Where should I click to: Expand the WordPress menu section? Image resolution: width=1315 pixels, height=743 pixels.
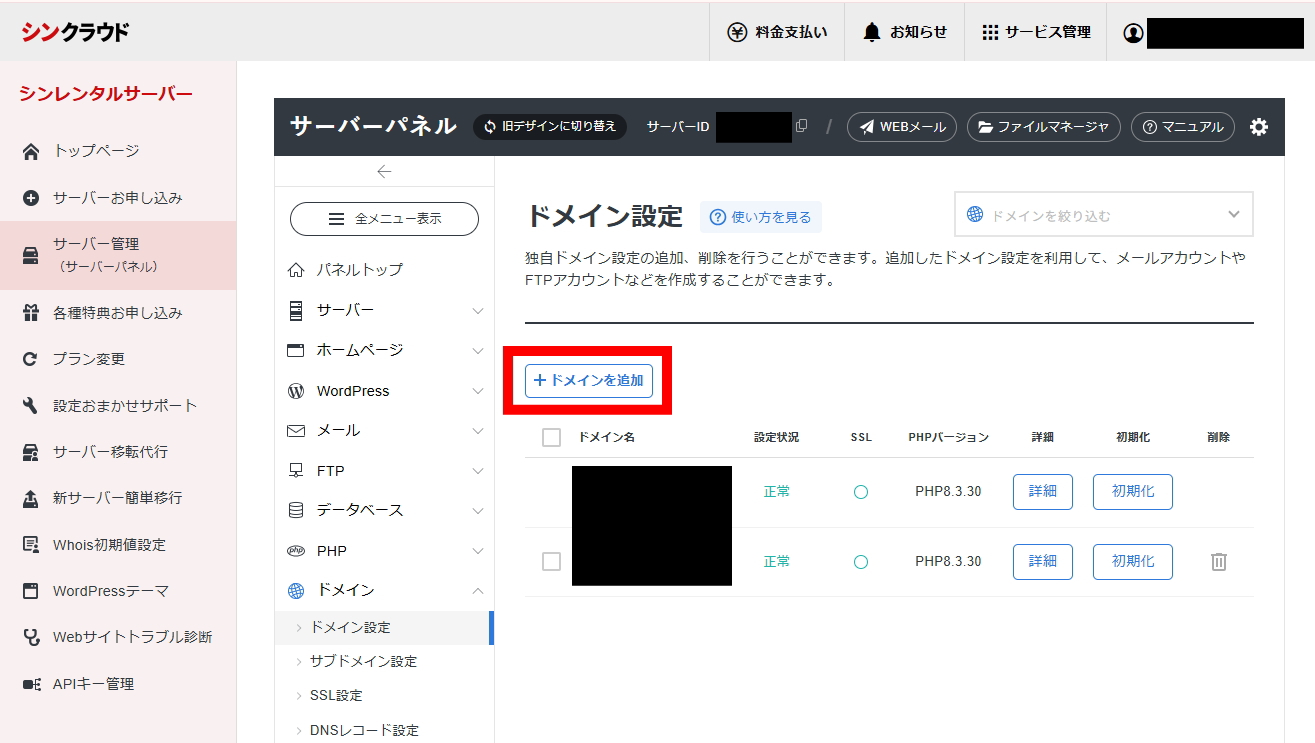tap(385, 391)
